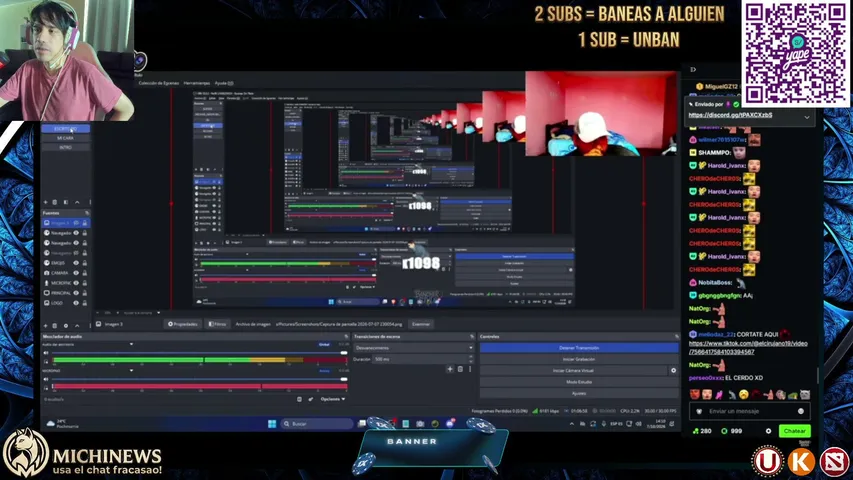Click the Detener Transmisión button
The image size is (853, 480).
click(579, 348)
